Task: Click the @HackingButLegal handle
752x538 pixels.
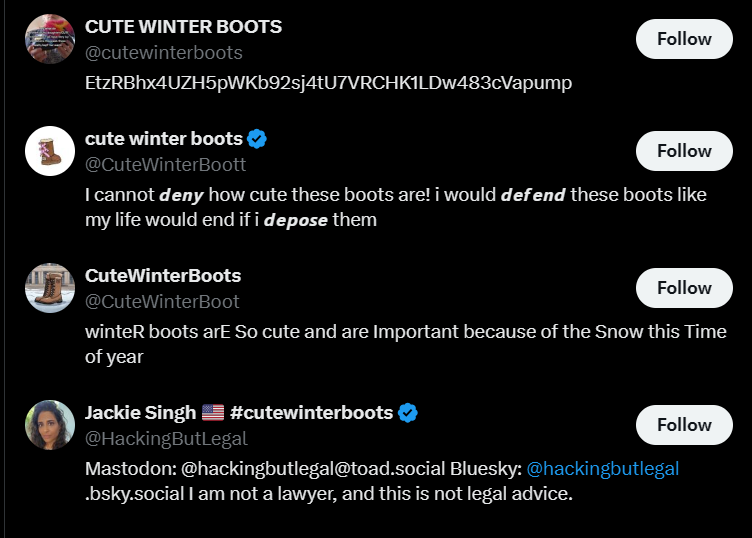Action: click(166, 438)
